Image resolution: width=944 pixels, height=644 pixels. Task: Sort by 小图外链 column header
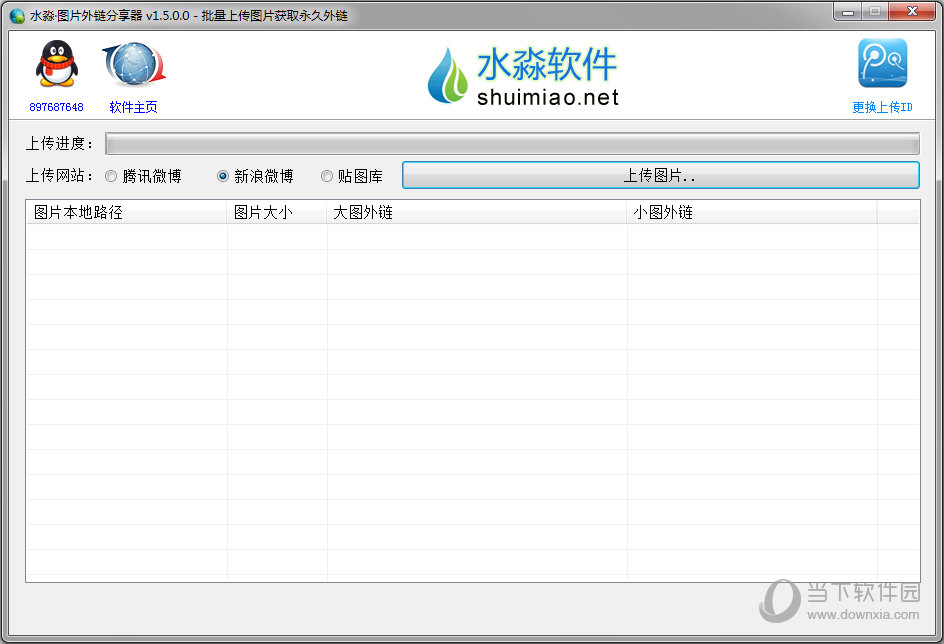click(x=752, y=212)
